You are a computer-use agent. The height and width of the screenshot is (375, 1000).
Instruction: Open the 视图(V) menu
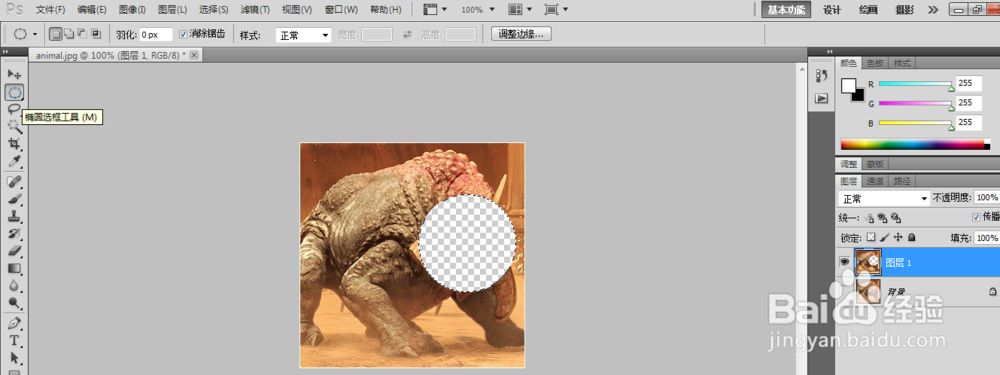coord(297,10)
